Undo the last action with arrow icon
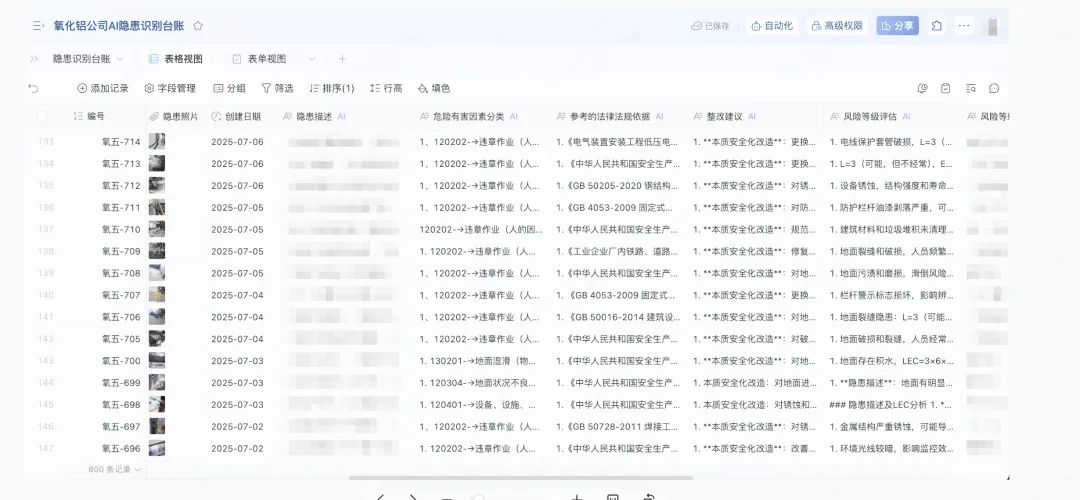Viewport: 1080px width, 500px height. [33, 88]
